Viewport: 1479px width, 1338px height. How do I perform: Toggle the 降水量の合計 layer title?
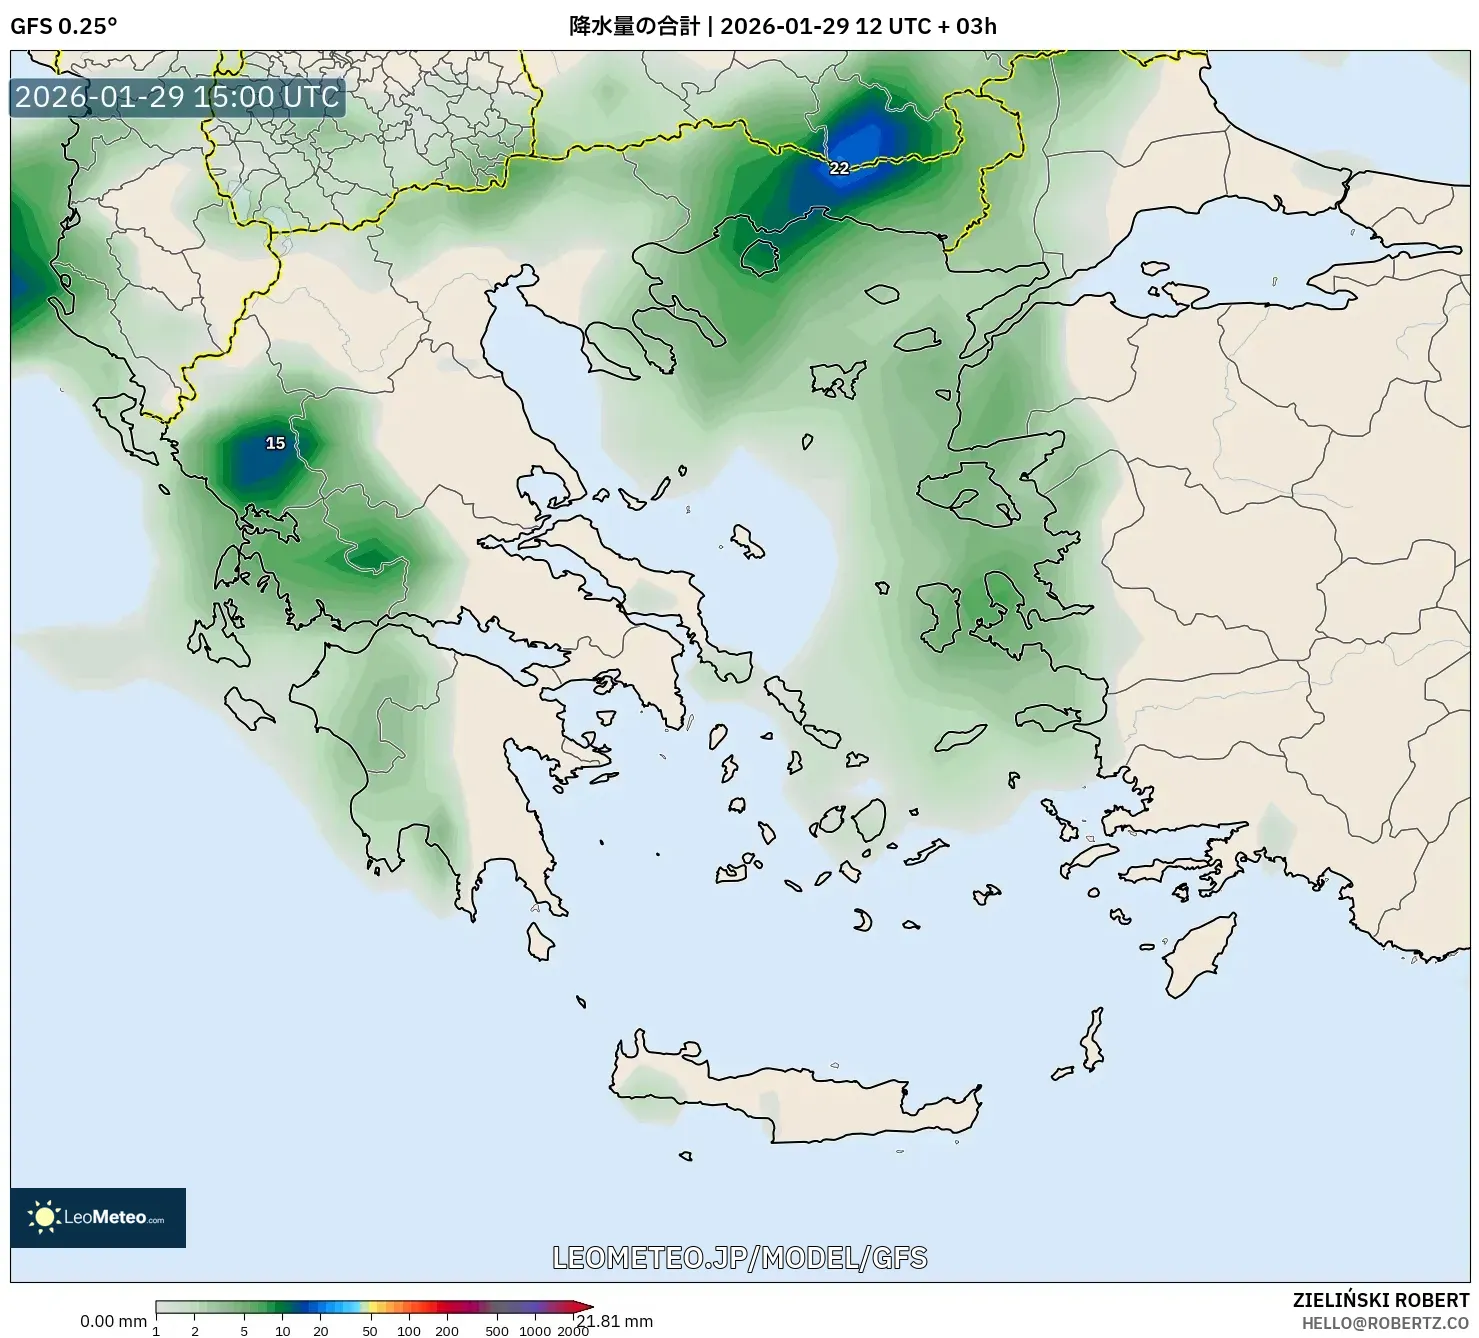(632, 24)
